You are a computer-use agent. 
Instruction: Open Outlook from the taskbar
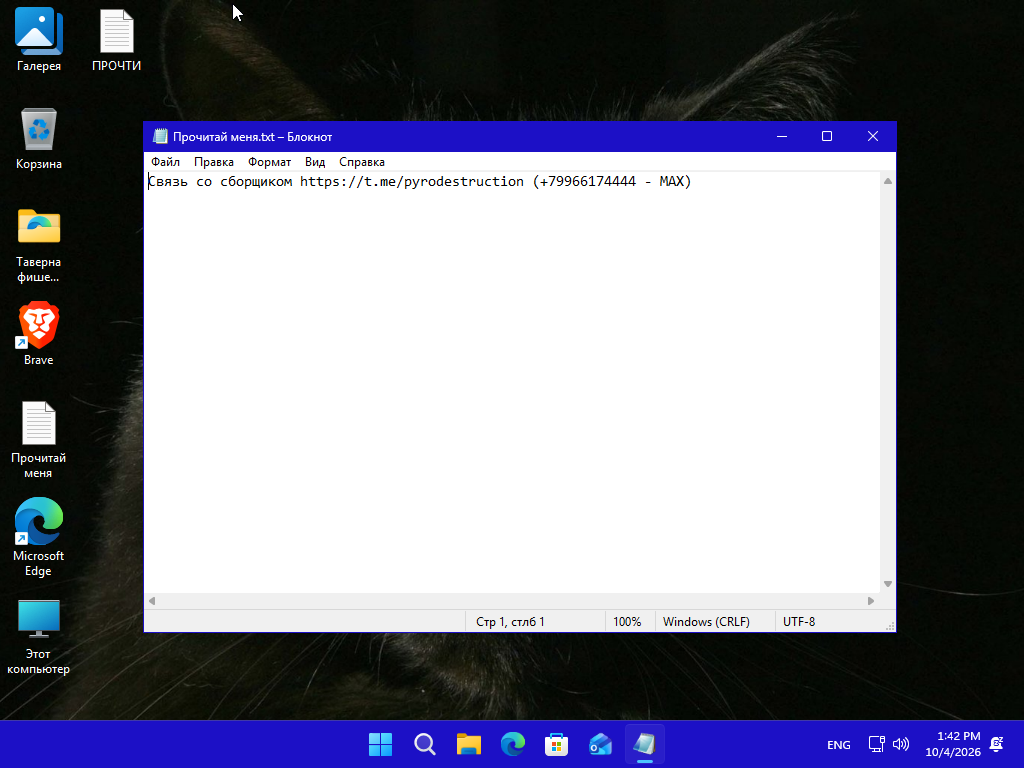coord(600,744)
